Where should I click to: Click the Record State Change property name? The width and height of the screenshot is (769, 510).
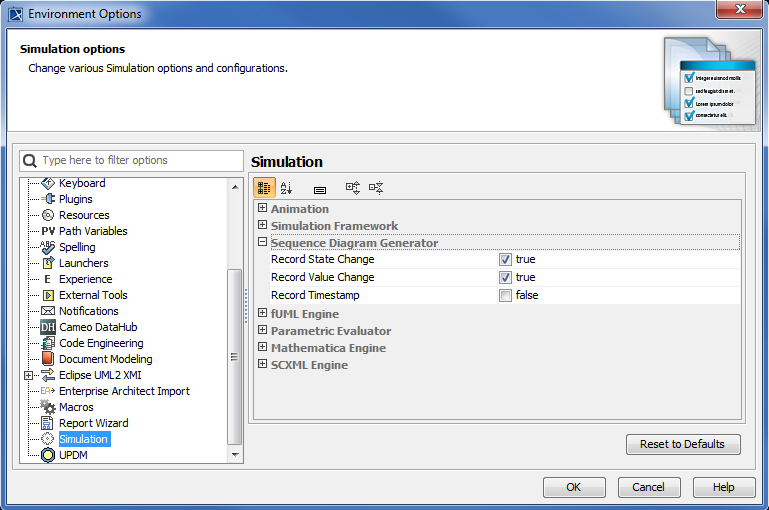[323, 259]
